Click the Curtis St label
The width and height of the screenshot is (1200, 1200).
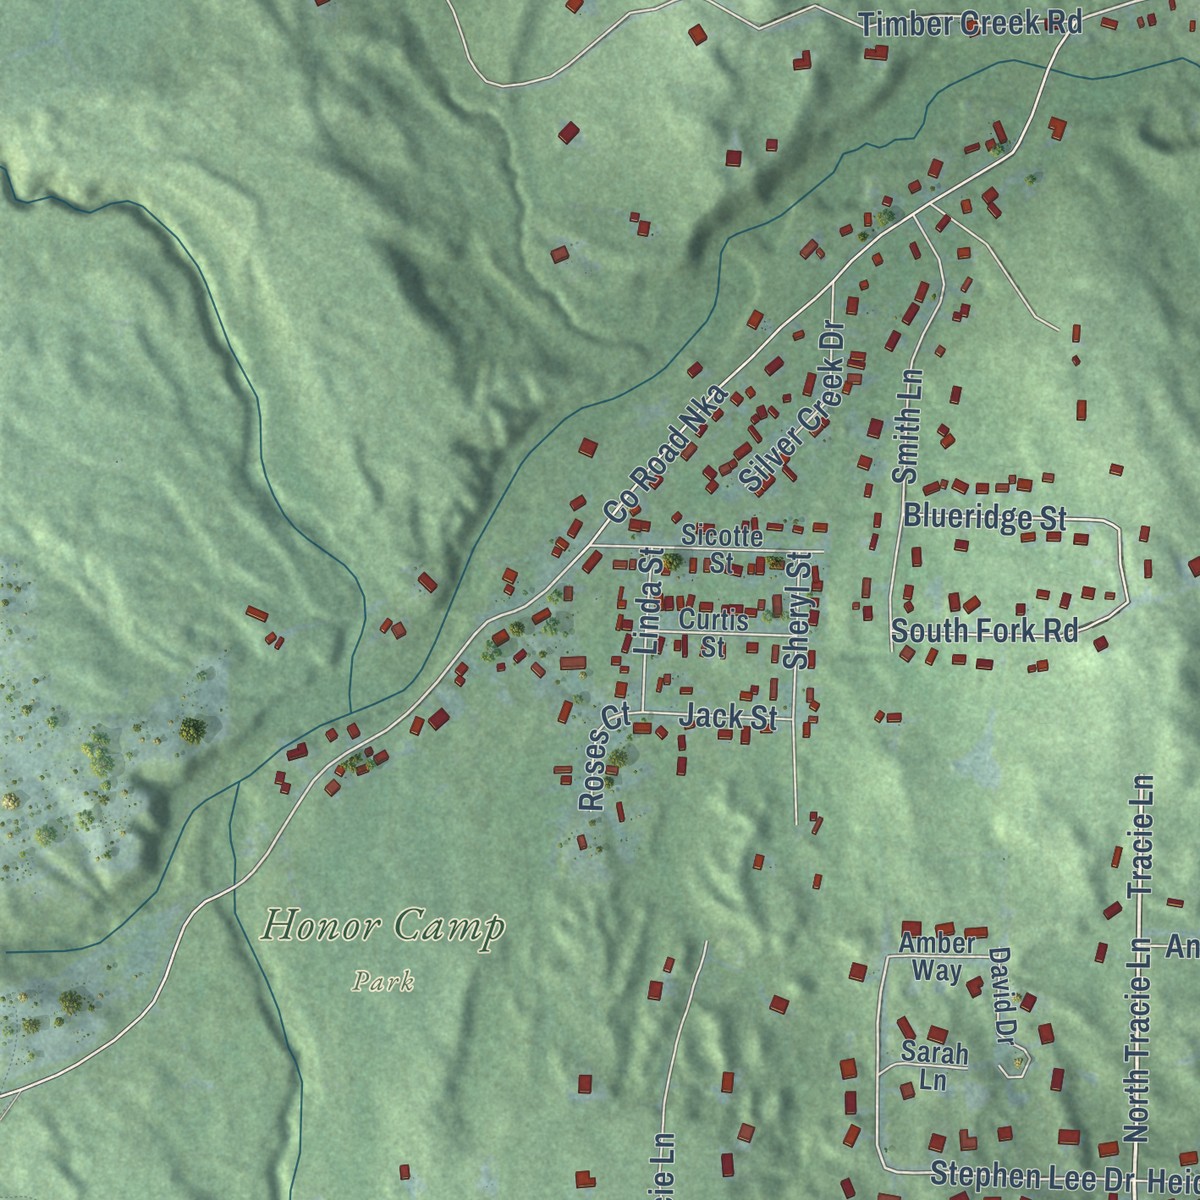pos(713,633)
